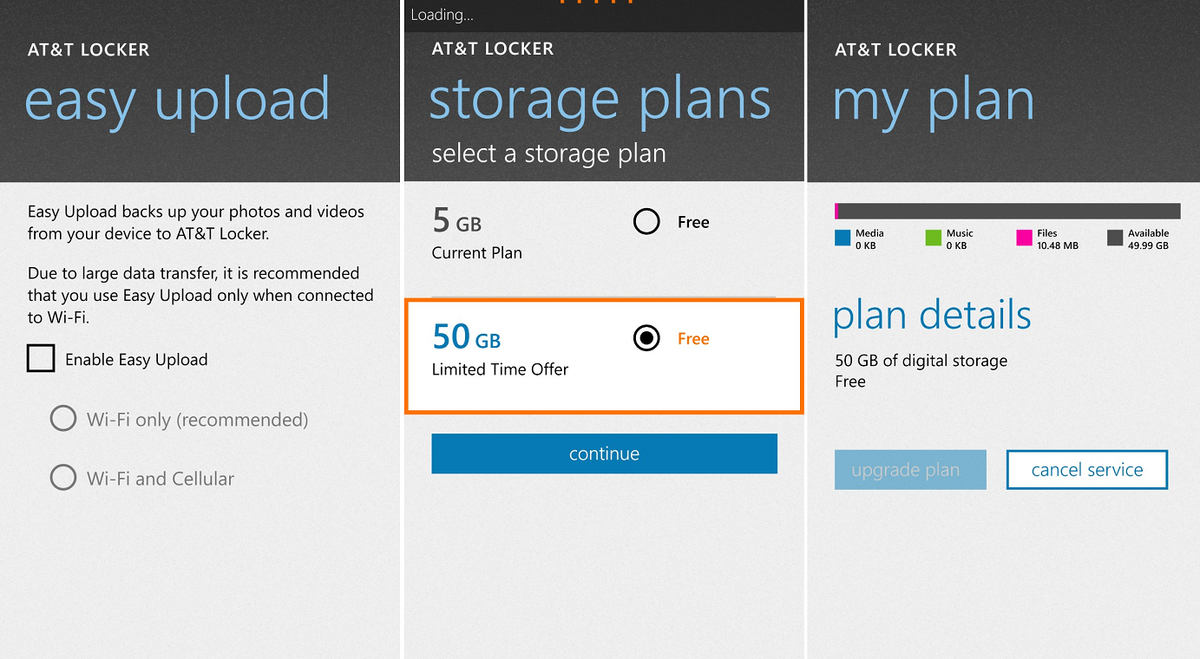
Task: Click the AT&T LOCKER header on my plan screen
Action: 895,48
